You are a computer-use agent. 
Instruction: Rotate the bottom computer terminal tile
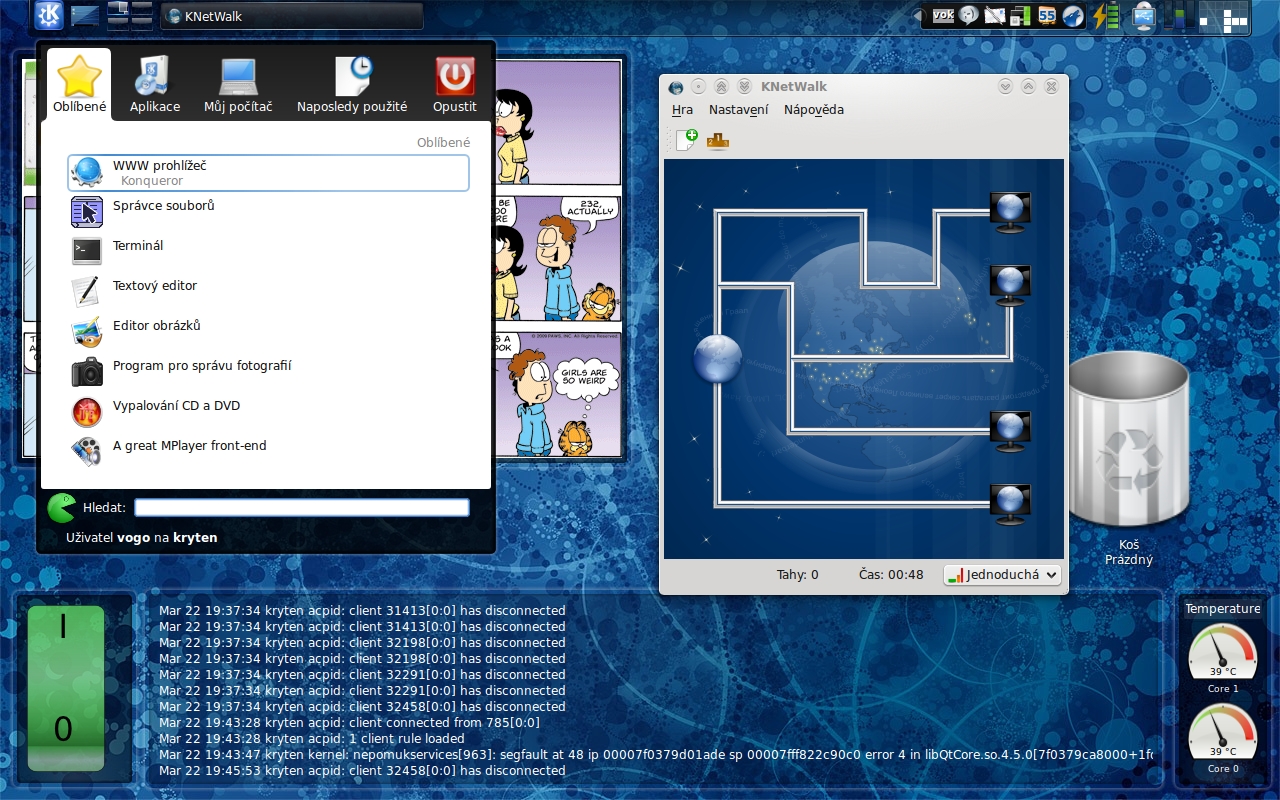pyautogui.click(x=1010, y=504)
